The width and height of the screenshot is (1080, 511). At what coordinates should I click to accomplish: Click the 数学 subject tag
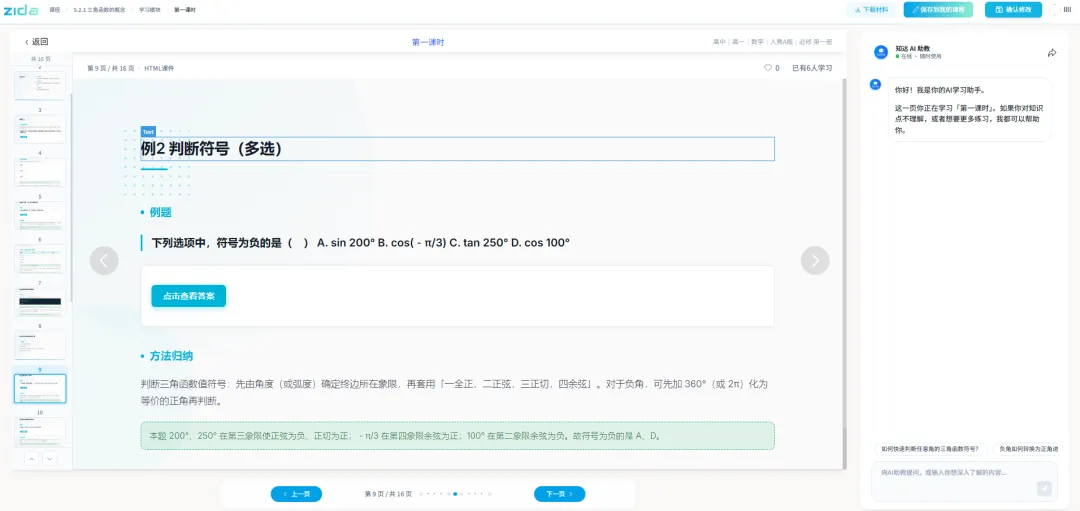coord(757,42)
